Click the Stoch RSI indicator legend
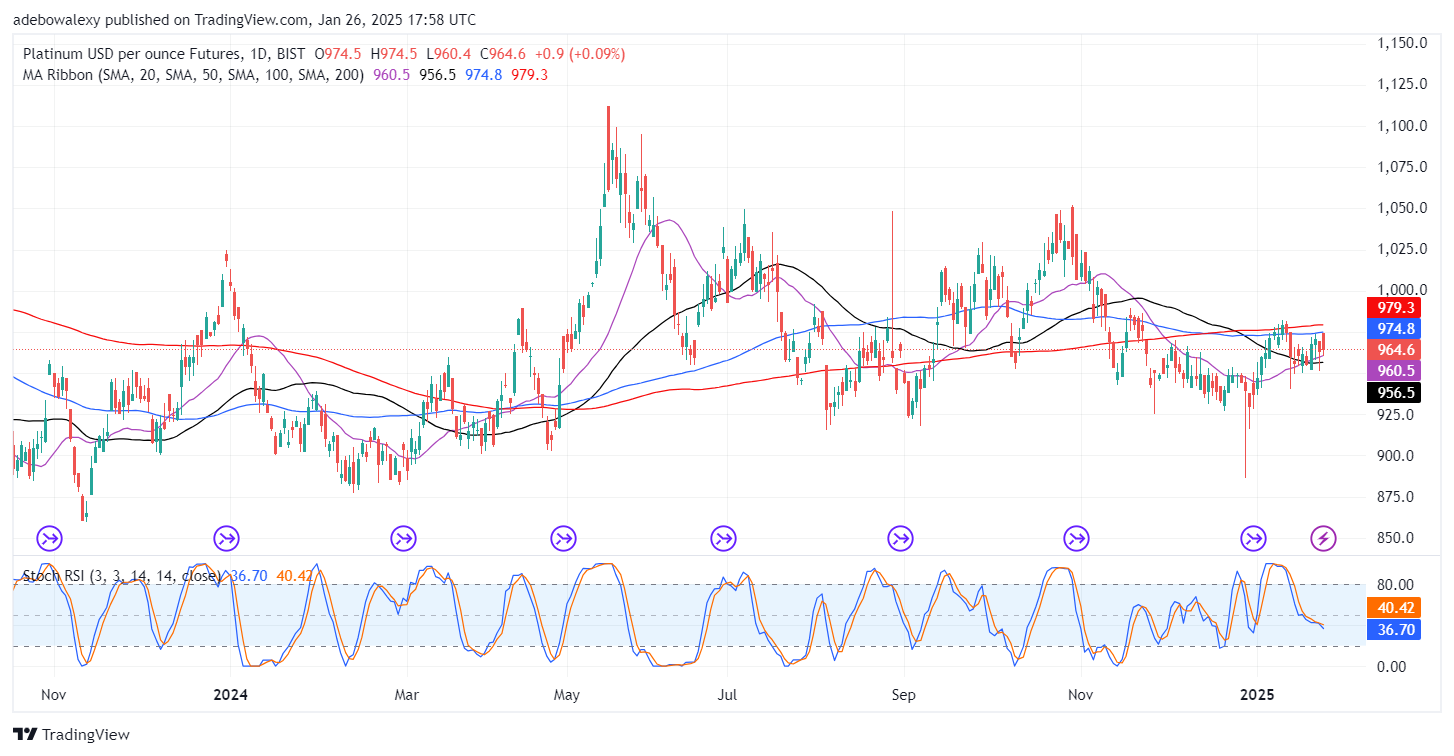This screenshot has height=756, width=1454. coord(124,576)
